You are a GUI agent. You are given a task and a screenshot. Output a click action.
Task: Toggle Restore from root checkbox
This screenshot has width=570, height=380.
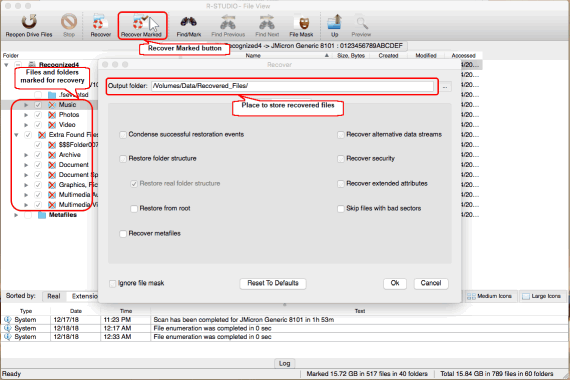134,208
